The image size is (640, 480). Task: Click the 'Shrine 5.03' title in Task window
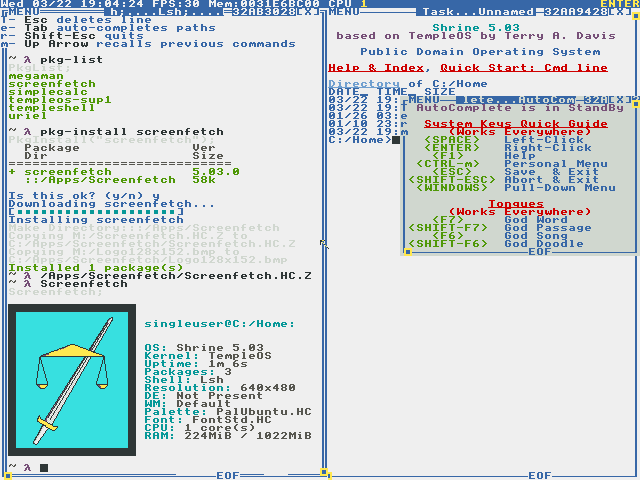coord(476,28)
